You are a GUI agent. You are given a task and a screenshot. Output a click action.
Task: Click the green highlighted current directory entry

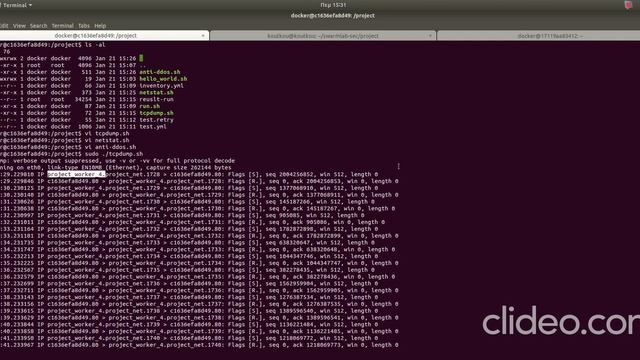pyautogui.click(x=141, y=58)
